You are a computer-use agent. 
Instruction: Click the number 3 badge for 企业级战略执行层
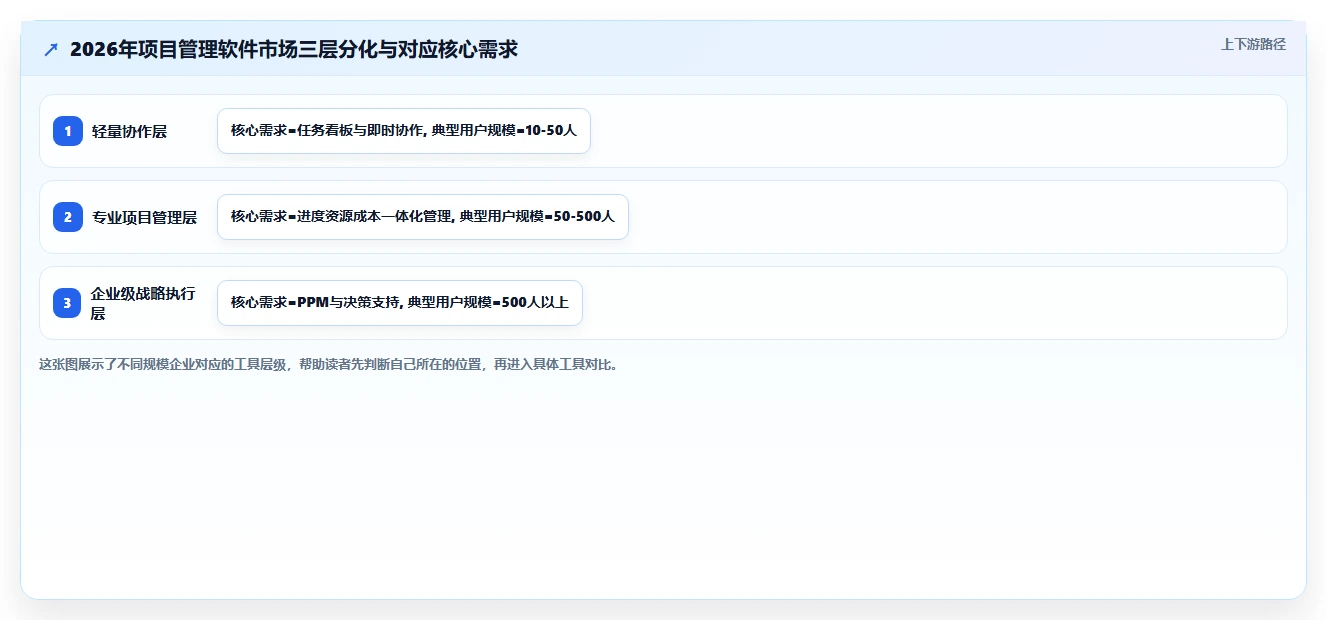tap(68, 303)
